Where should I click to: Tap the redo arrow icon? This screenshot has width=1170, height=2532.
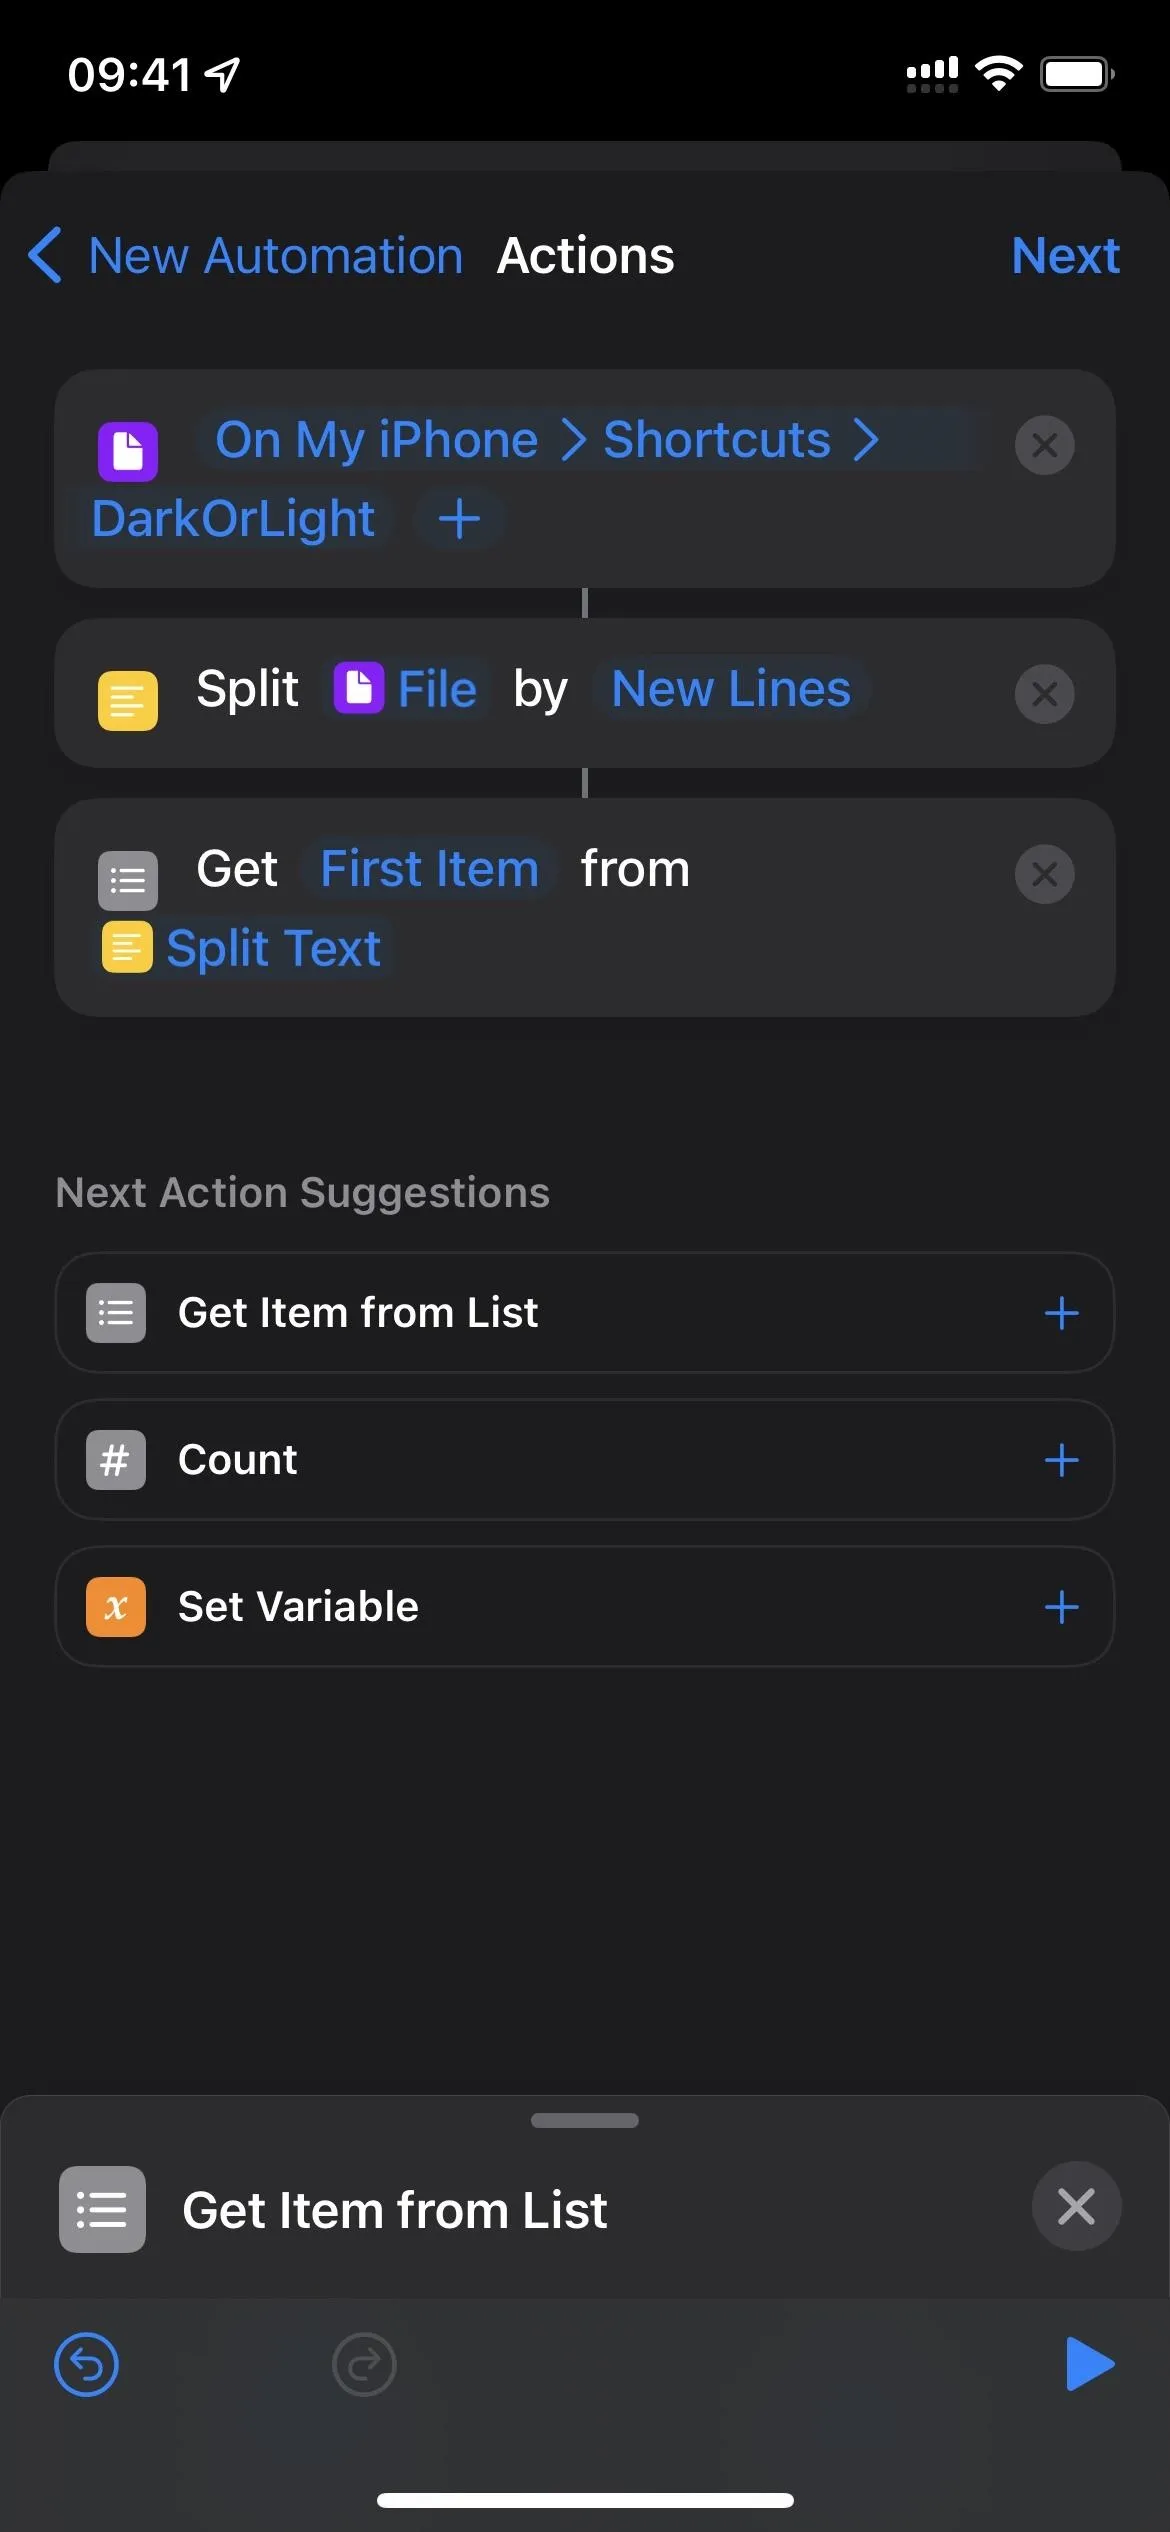[364, 2365]
